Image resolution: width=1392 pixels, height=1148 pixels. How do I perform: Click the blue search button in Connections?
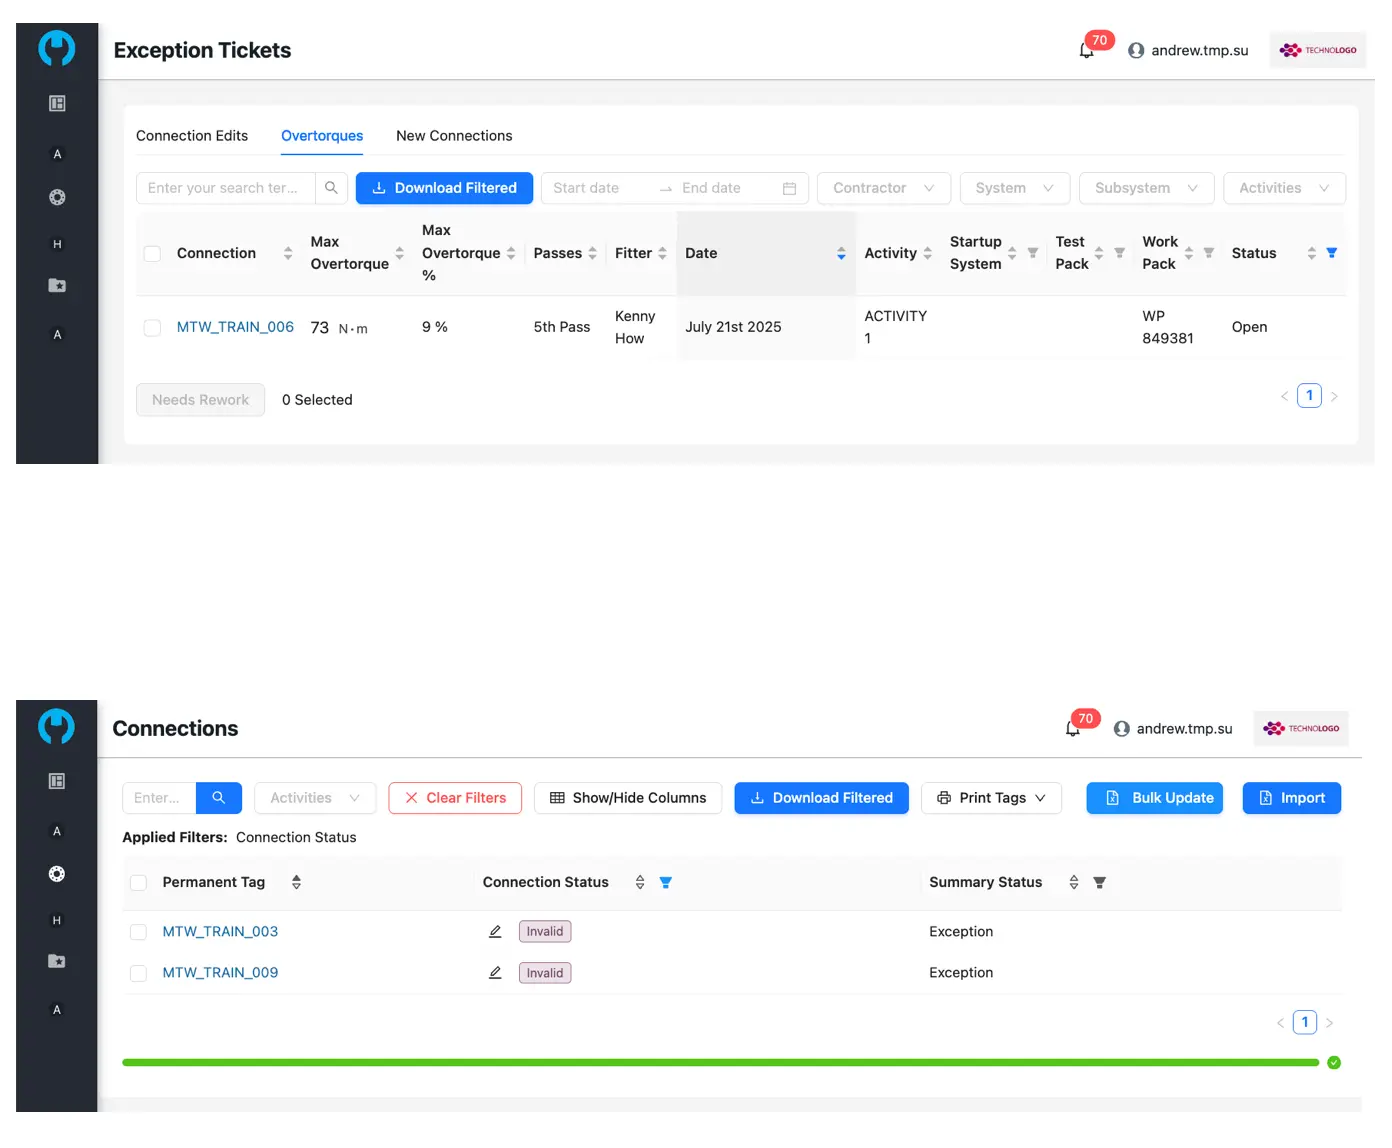[219, 798]
